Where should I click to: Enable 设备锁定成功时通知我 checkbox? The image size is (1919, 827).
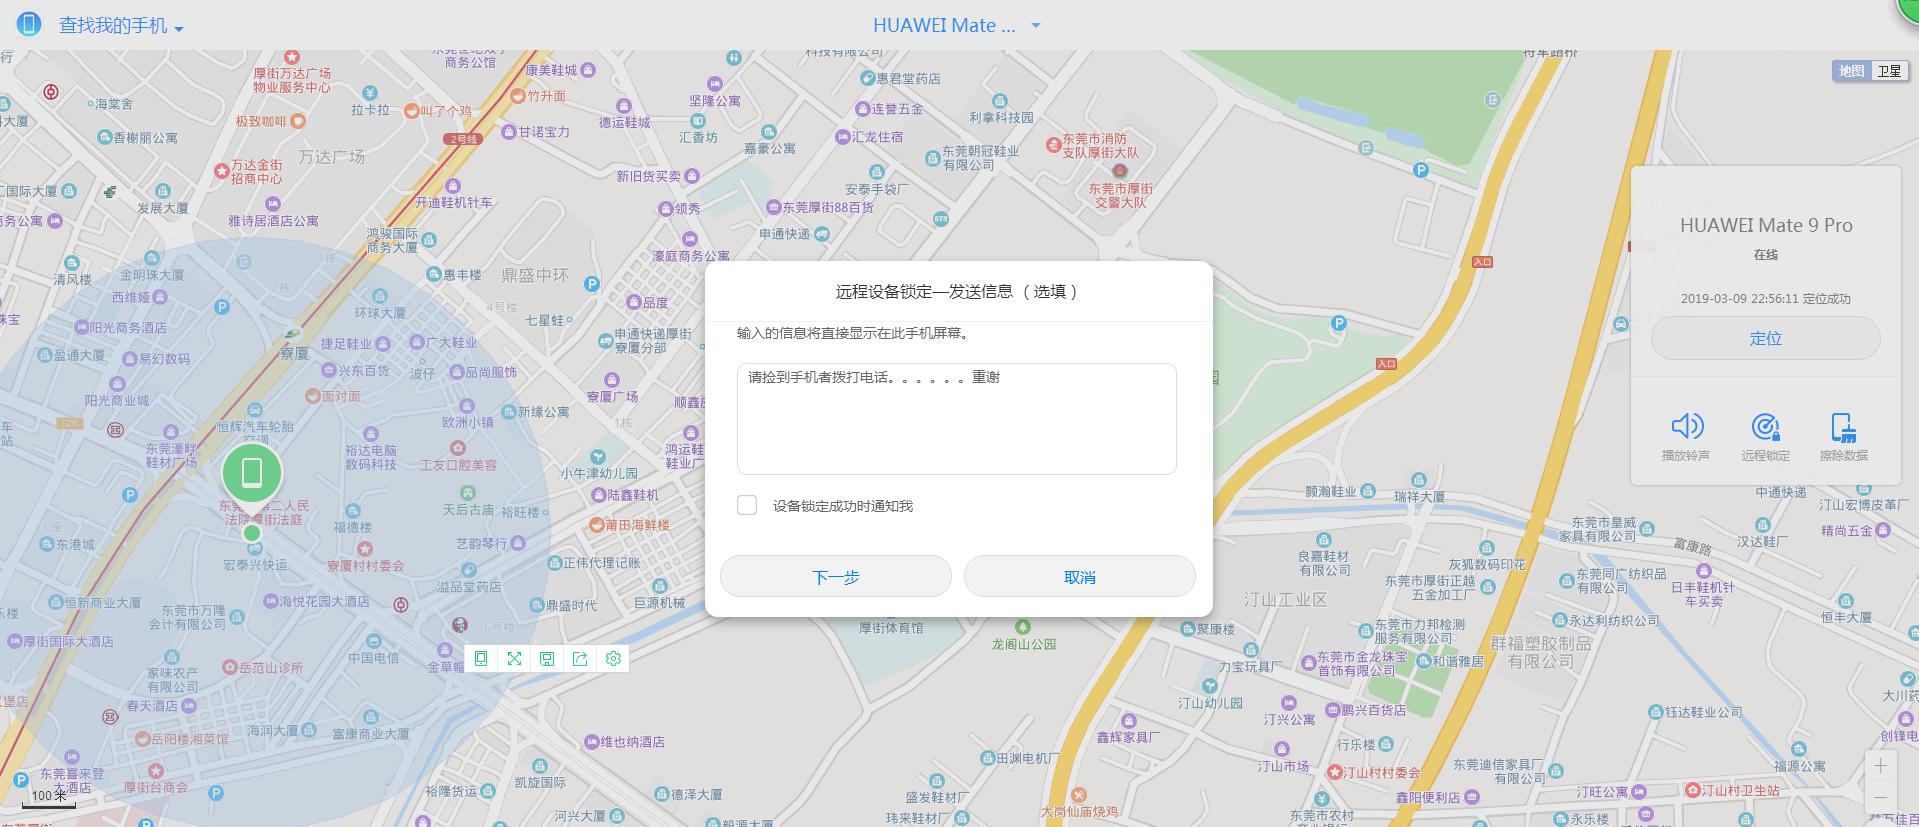click(747, 505)
